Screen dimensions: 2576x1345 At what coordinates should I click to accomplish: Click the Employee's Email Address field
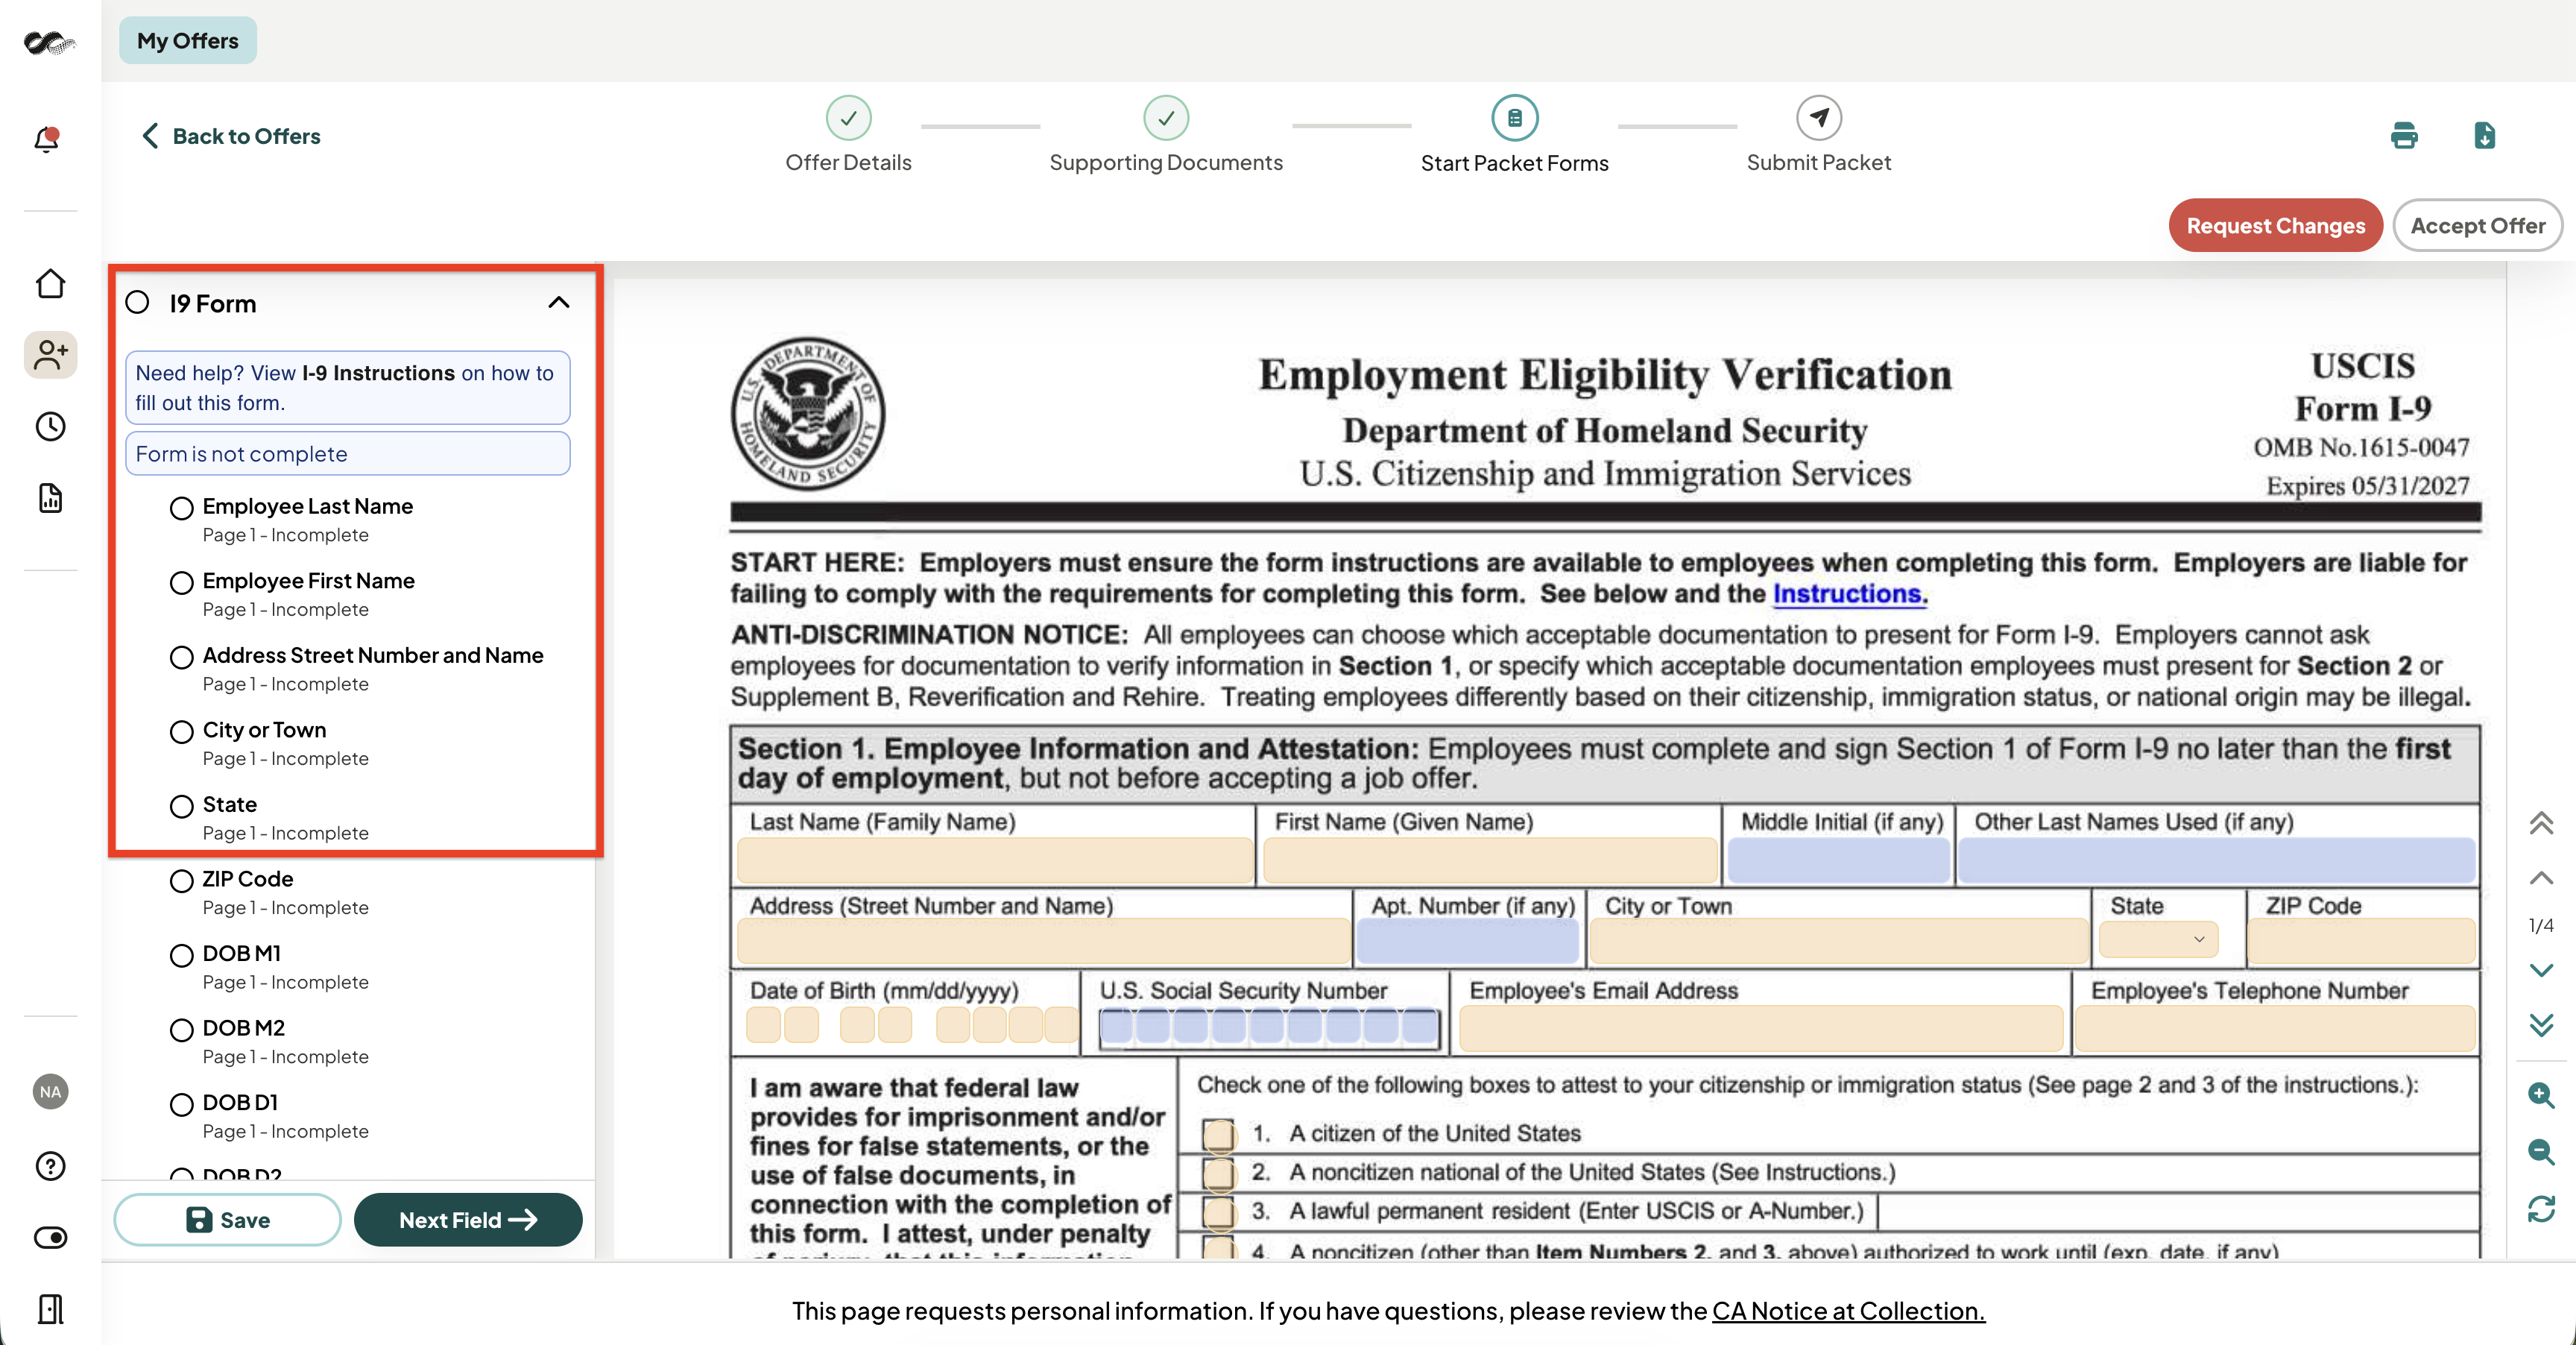tap(1761, 1028)
